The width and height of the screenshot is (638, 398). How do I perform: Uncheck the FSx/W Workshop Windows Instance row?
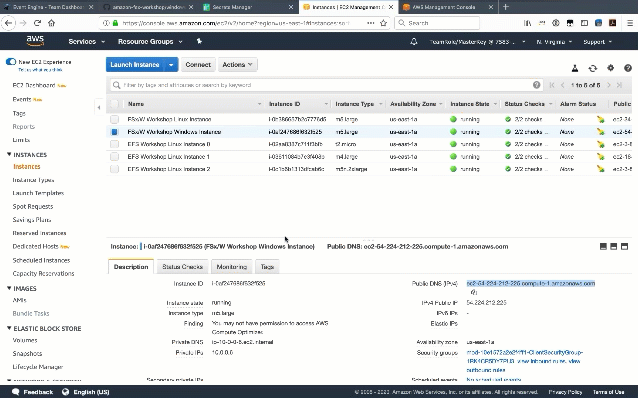point(114,132)
